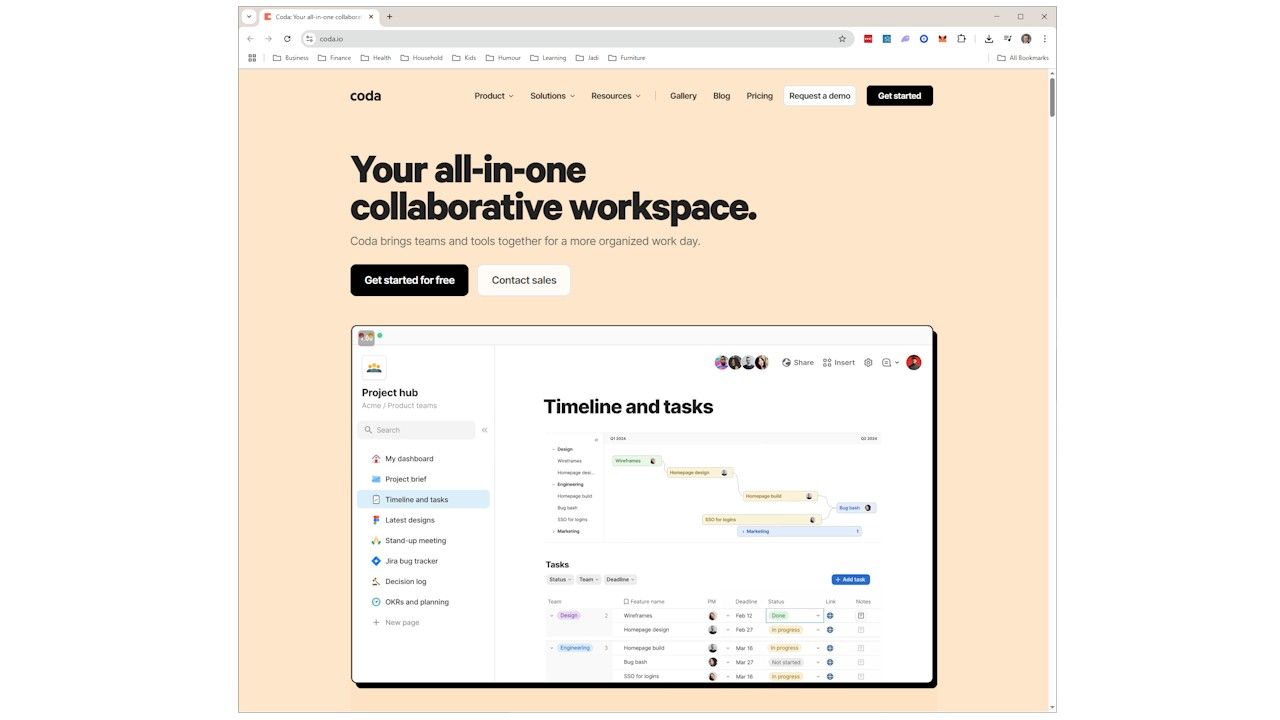Click the Project hub team icon
The width and height of the screenshot is (1280, 720).
374,367
